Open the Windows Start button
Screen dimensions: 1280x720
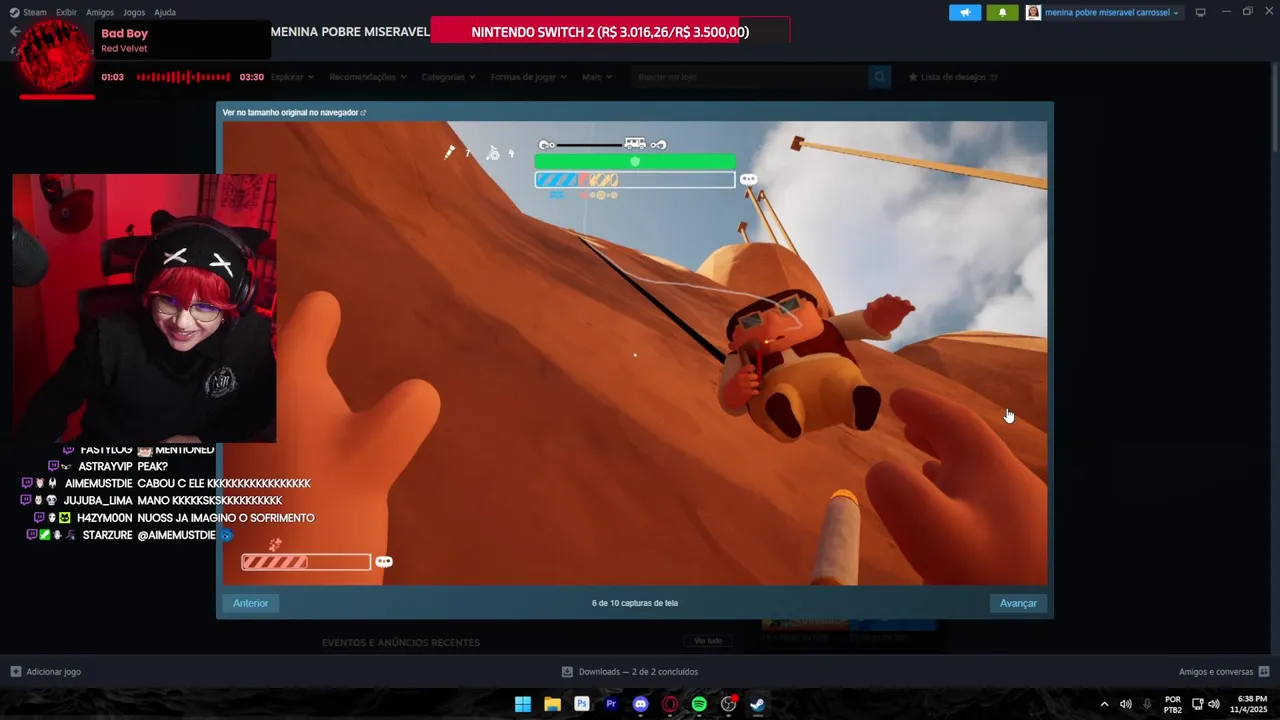point(523,704)
